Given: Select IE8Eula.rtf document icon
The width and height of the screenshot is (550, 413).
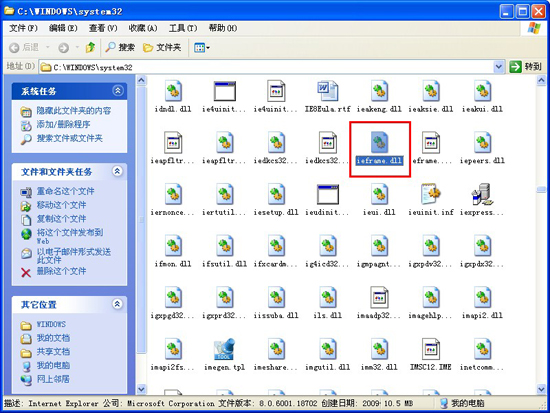Looking at the screenshot, I should (328, 91).
